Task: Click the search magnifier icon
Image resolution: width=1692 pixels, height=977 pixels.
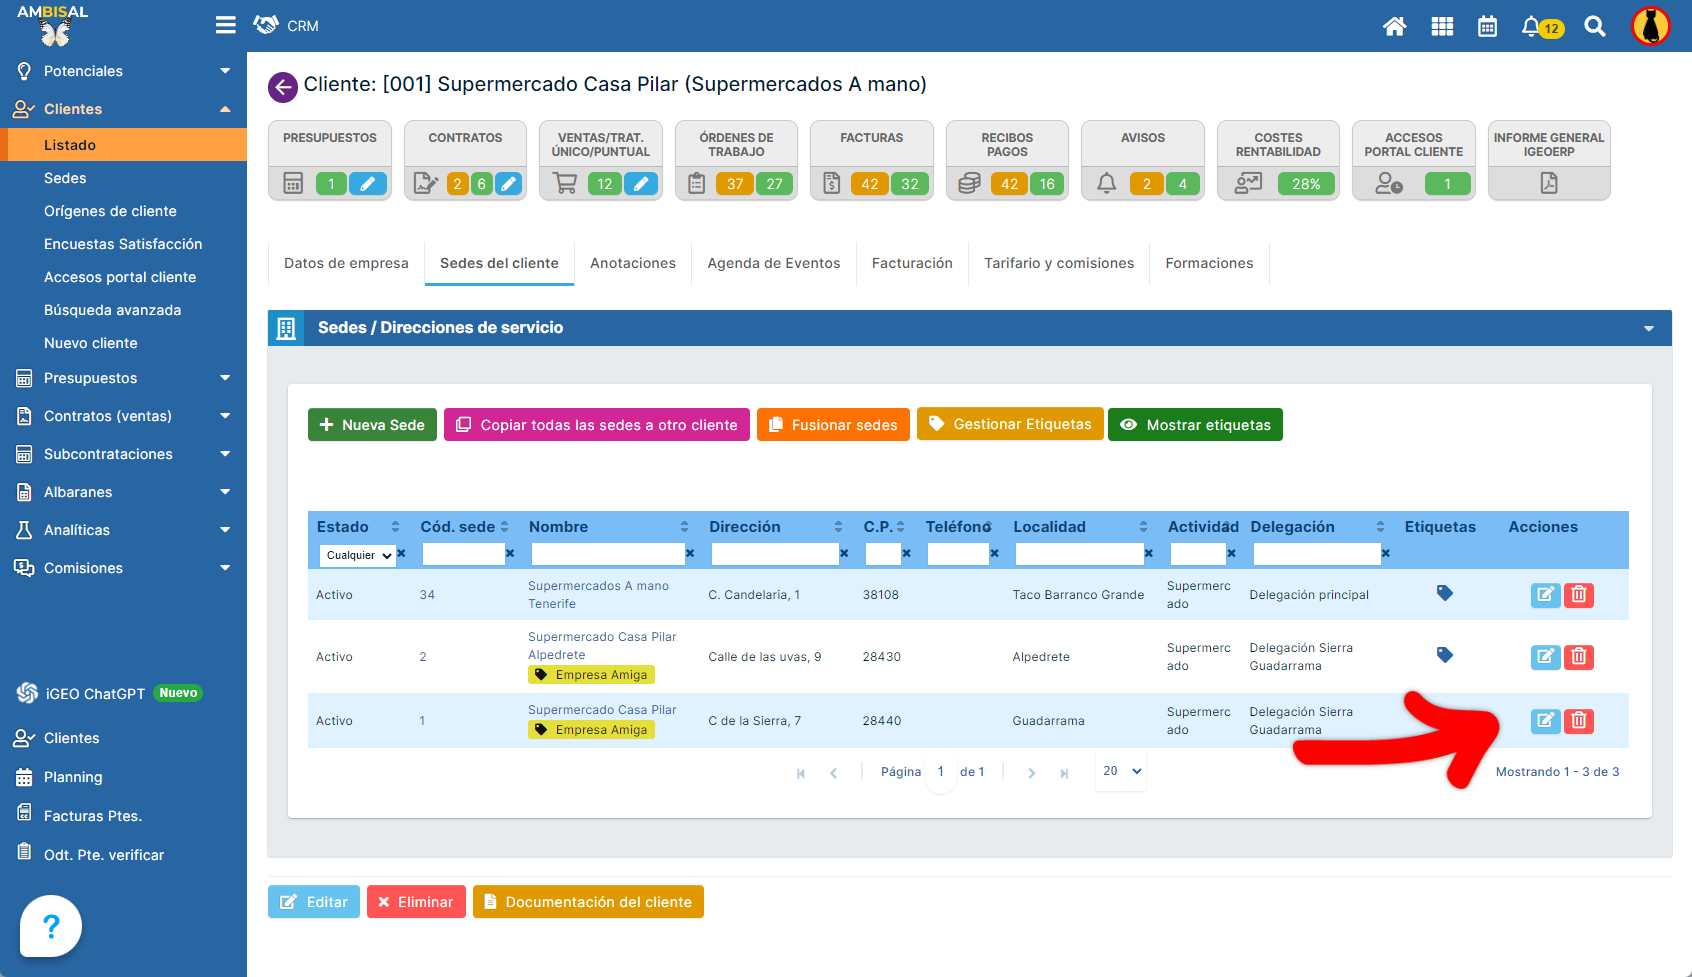Action: 1595,27
